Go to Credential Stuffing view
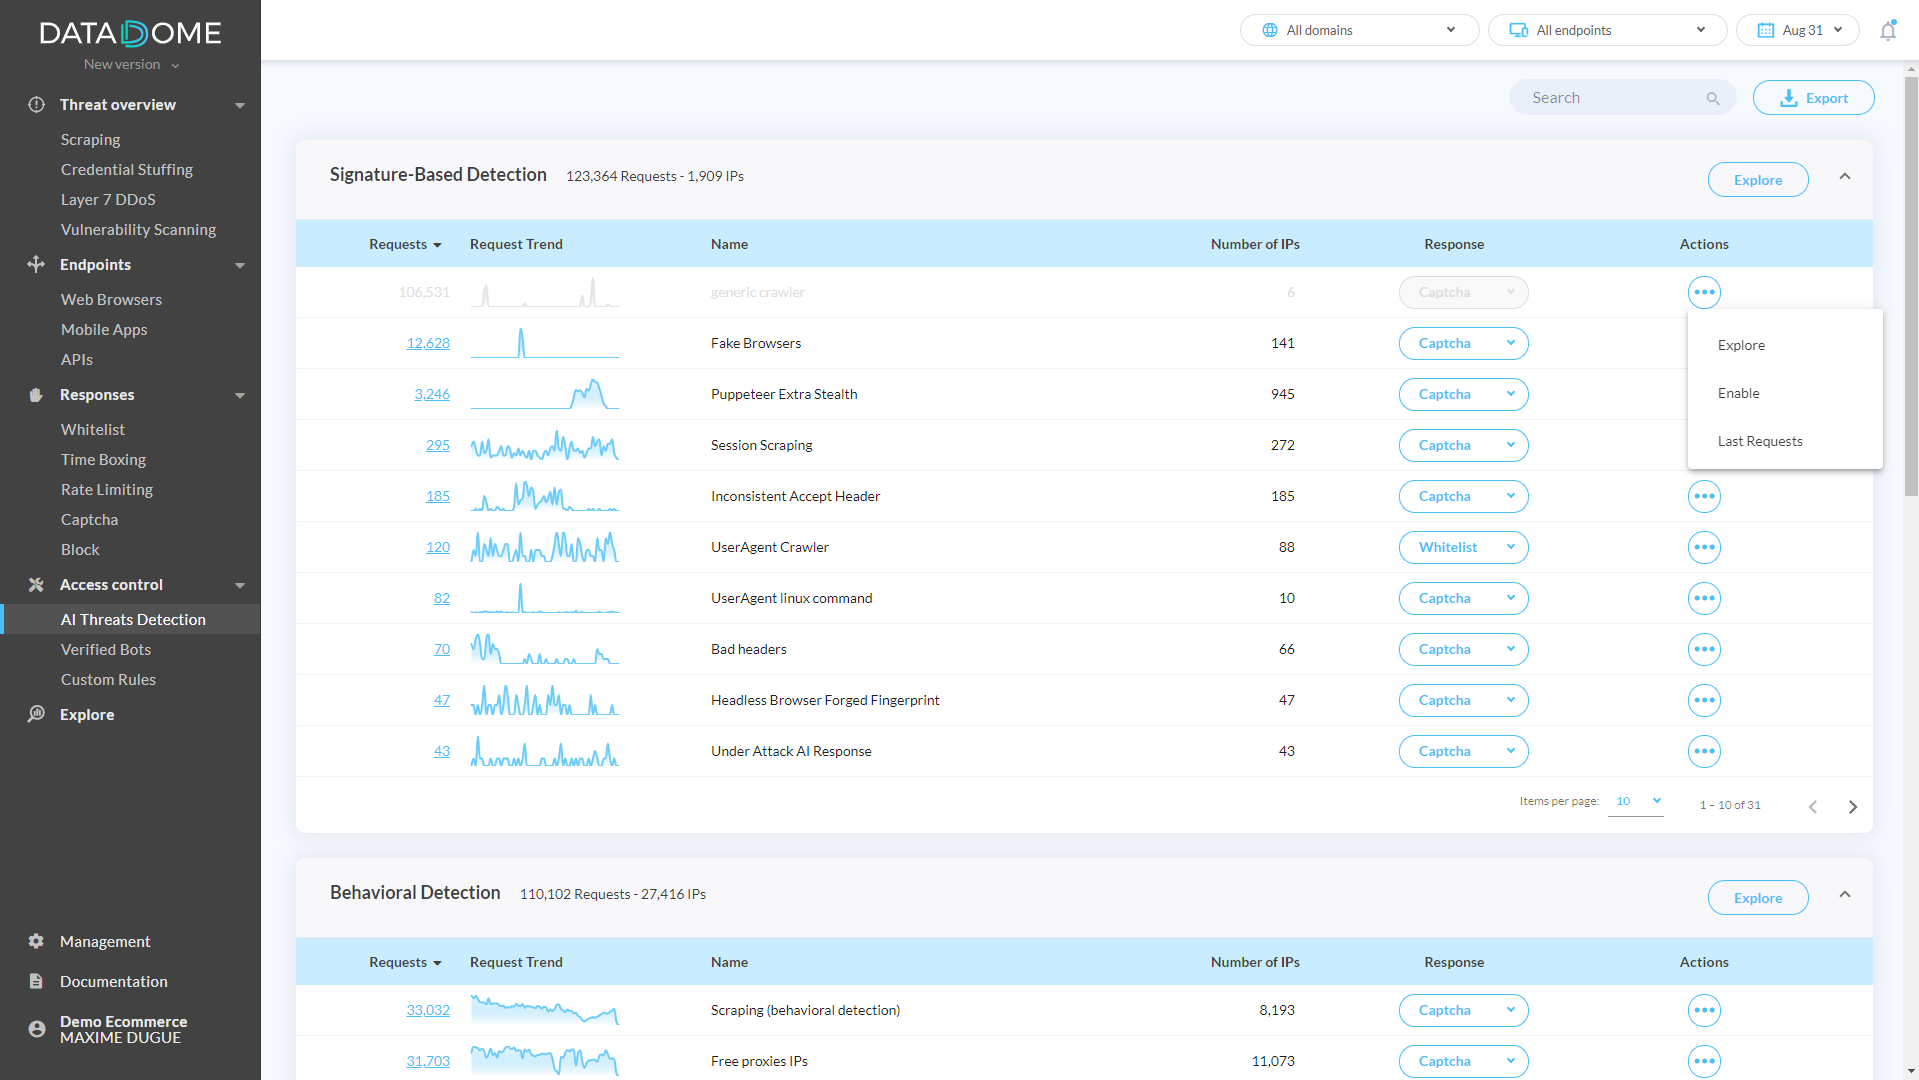The image size is (1919, 1080). [127, 169]
